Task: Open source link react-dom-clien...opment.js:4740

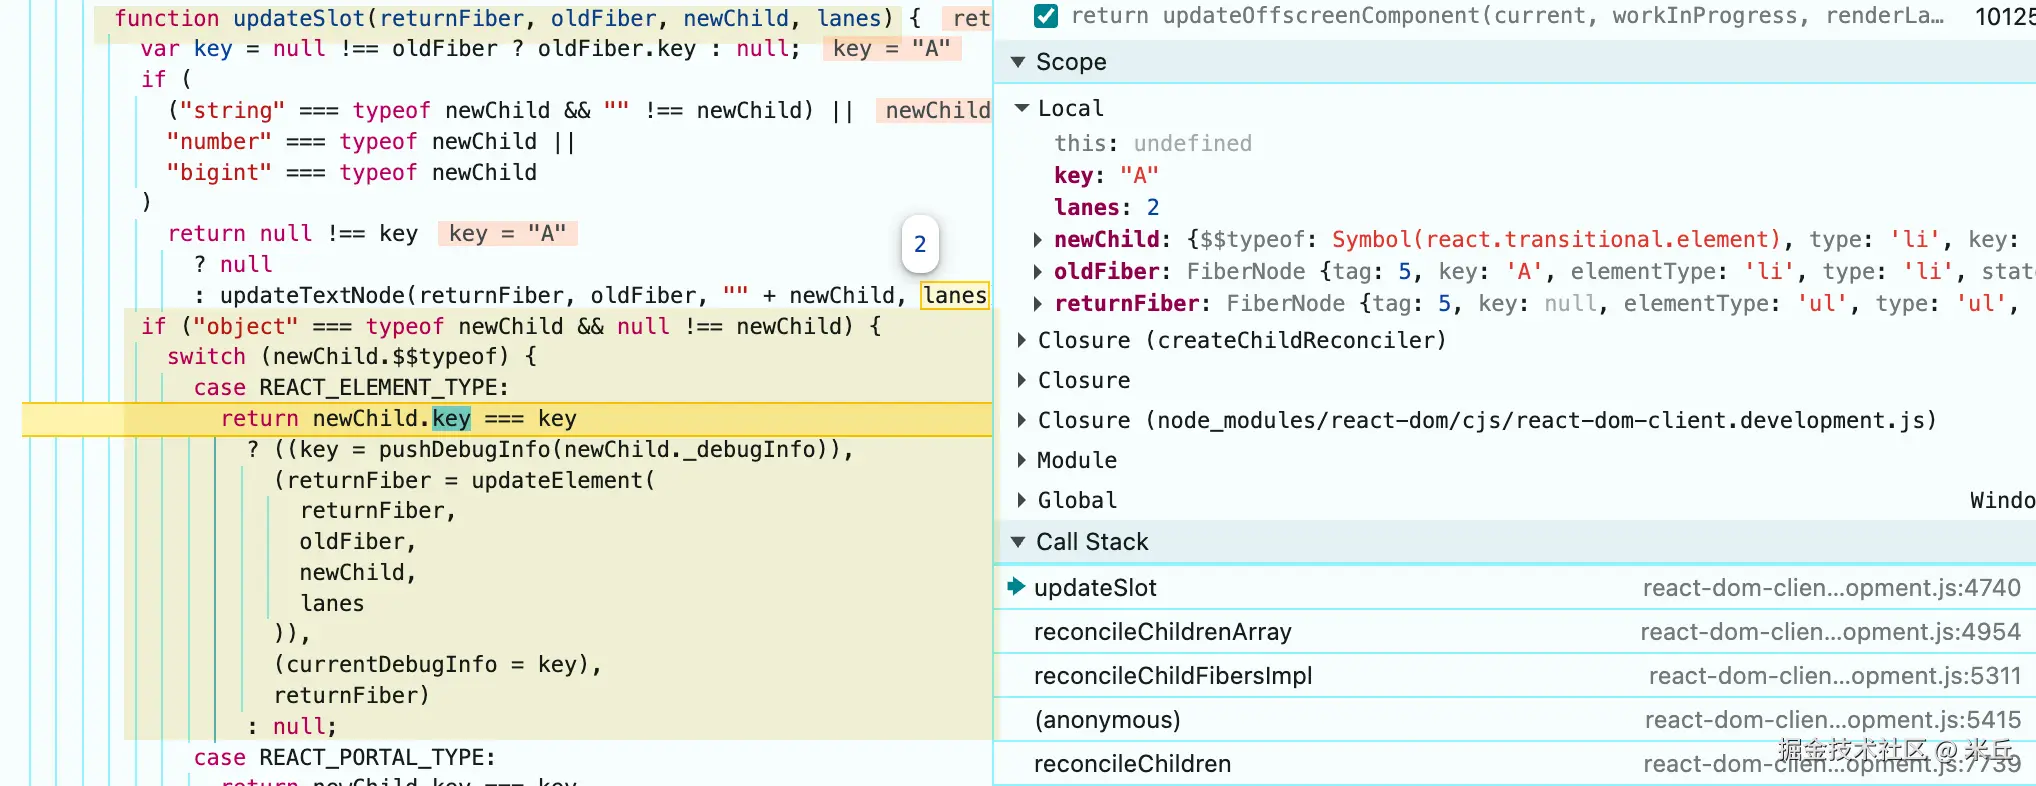Action: click(1831, 588)
